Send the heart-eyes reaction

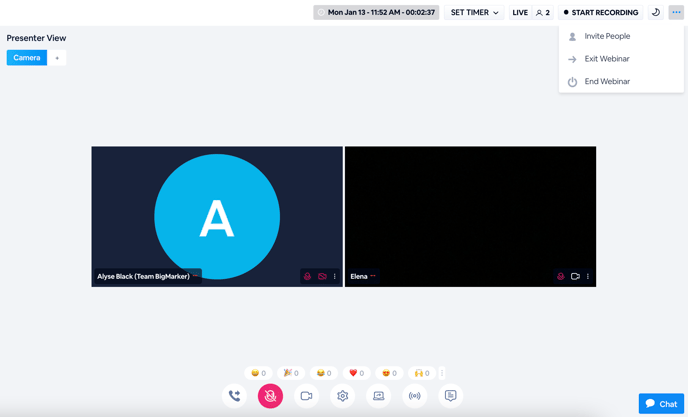(389, 373)
